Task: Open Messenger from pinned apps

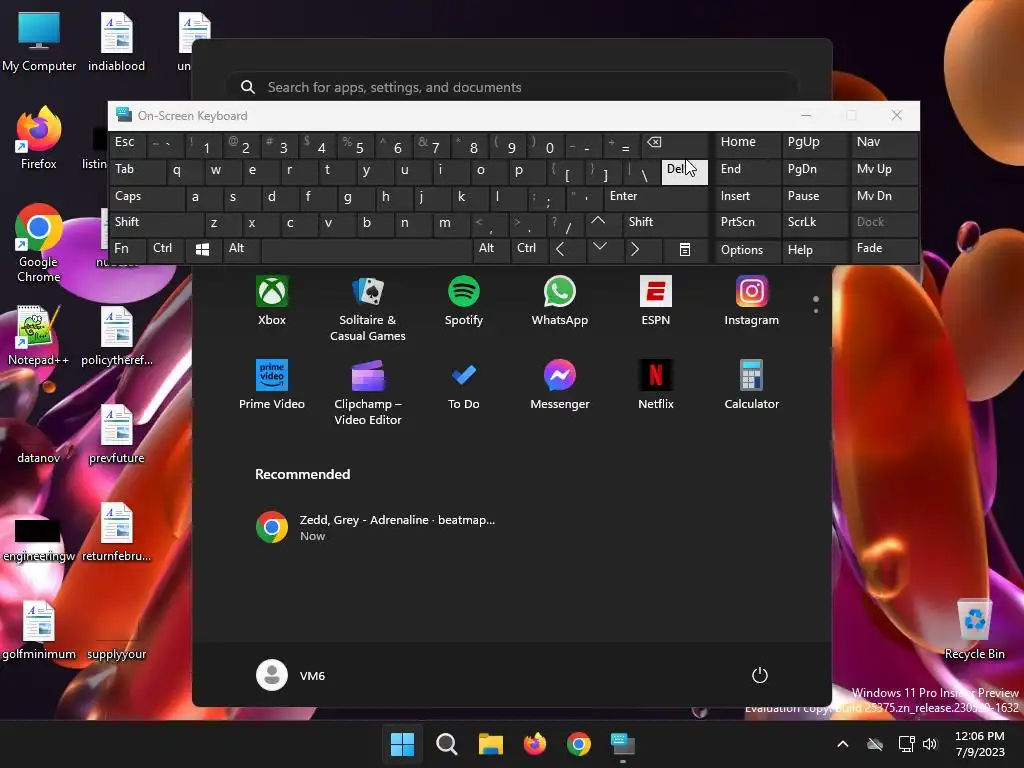Action: [x=560, y=385]
